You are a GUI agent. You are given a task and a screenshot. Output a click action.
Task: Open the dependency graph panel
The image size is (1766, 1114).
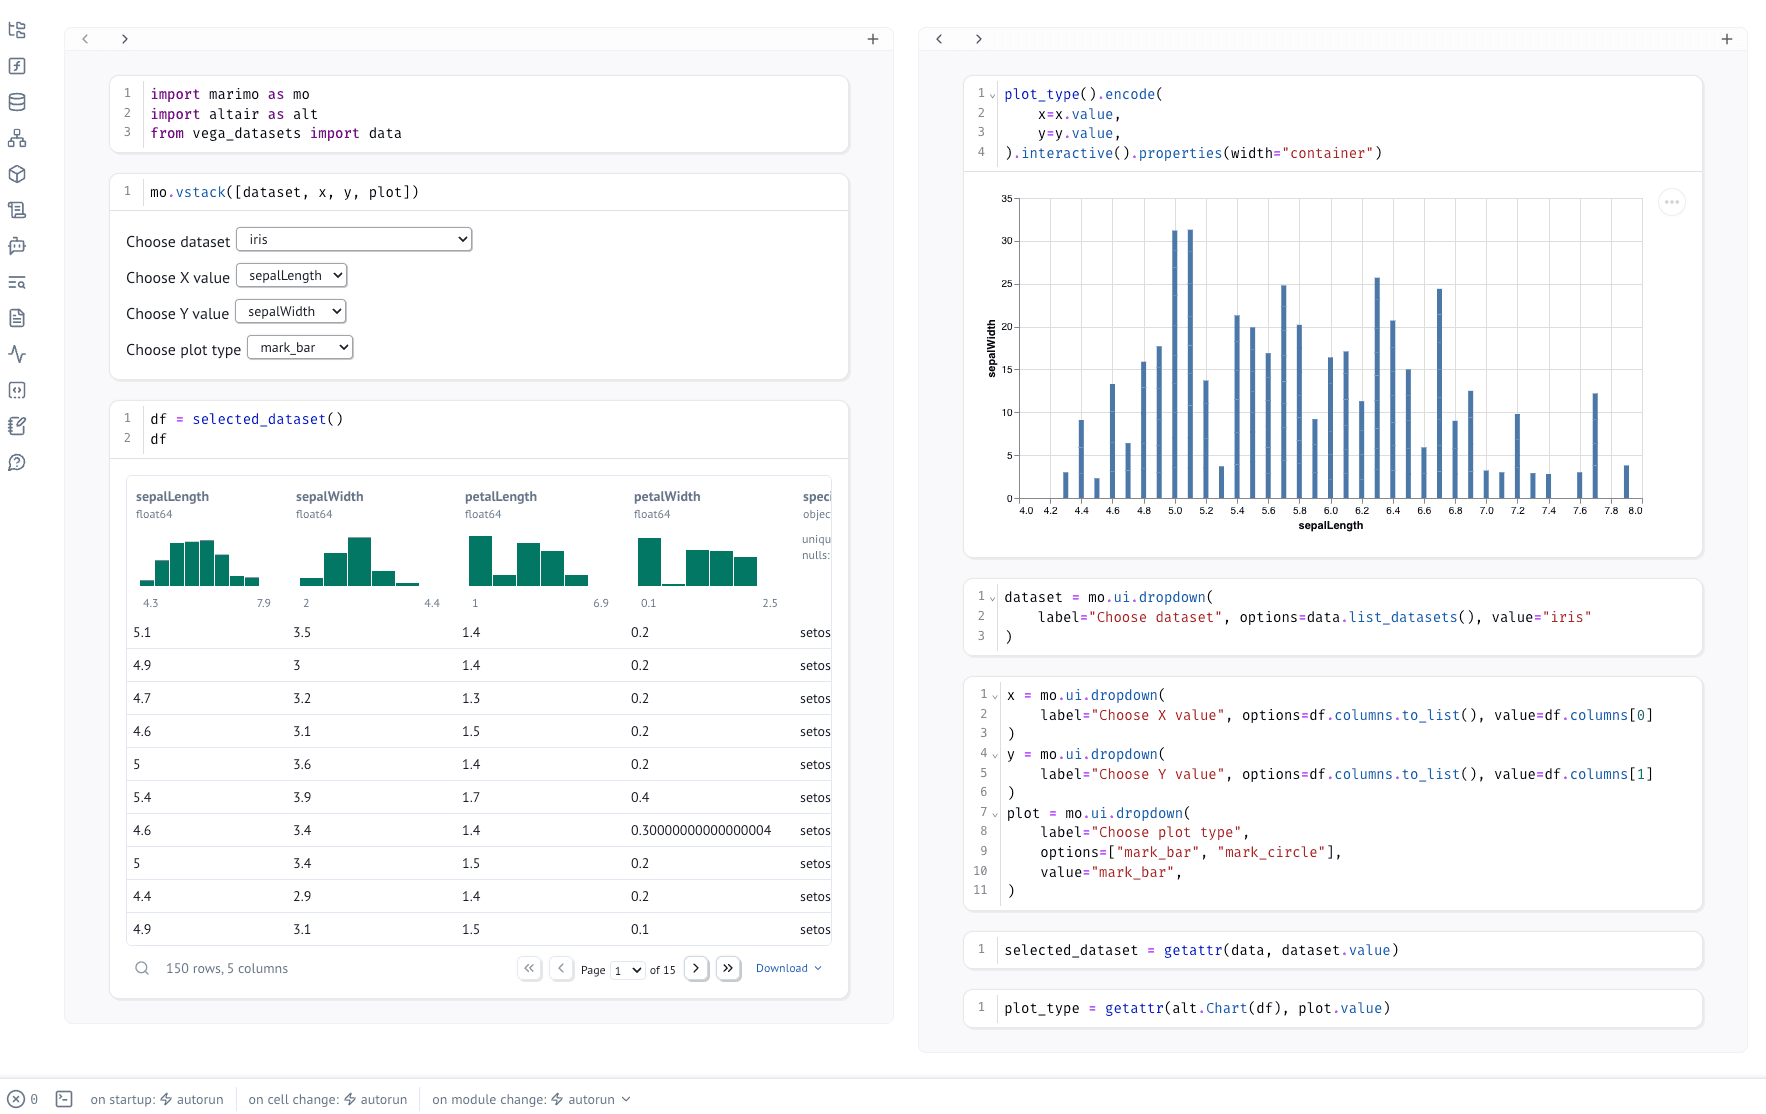(x=17, y=138)
